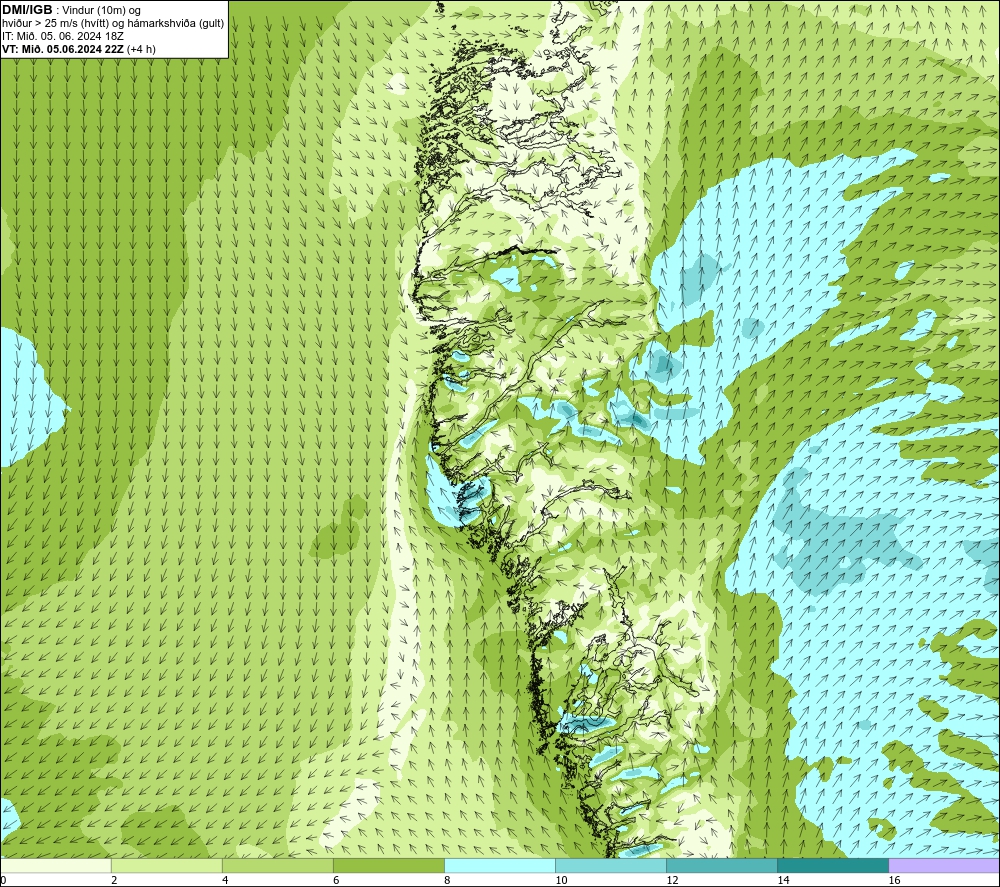Click the 6–8 m/s darker green swatch
This screenshot has height=887, width=1000.
click(389, 865)
